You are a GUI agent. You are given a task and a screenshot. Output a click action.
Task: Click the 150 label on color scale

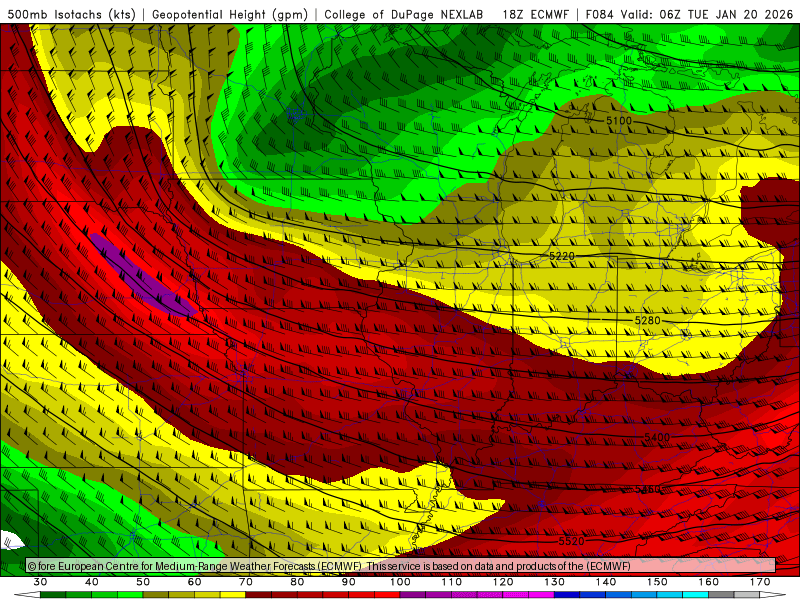click(x=657, y=582)
